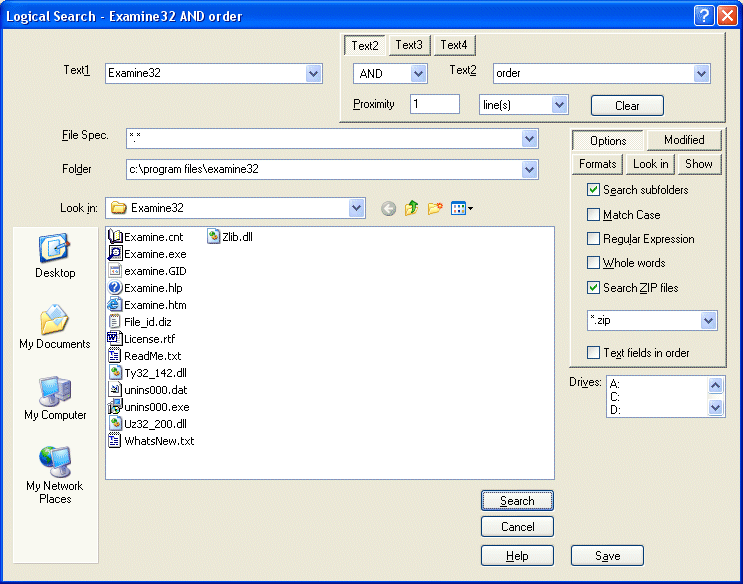
Task: Switch to the Text4 tab
Action: (x=454, y=45)
